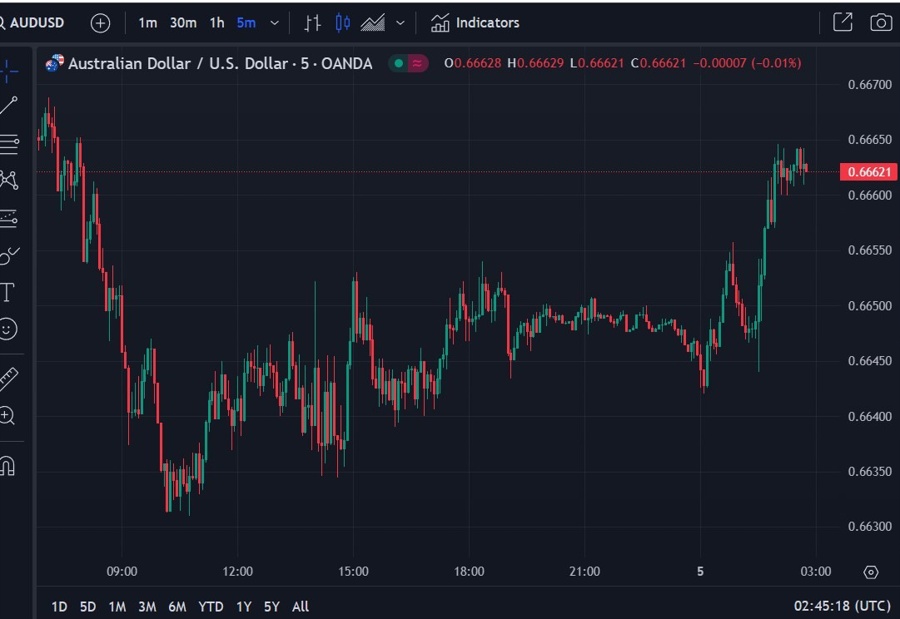Choose the candles chart style icon
Viewport: 900px width, 619px height.
(343, 23)
